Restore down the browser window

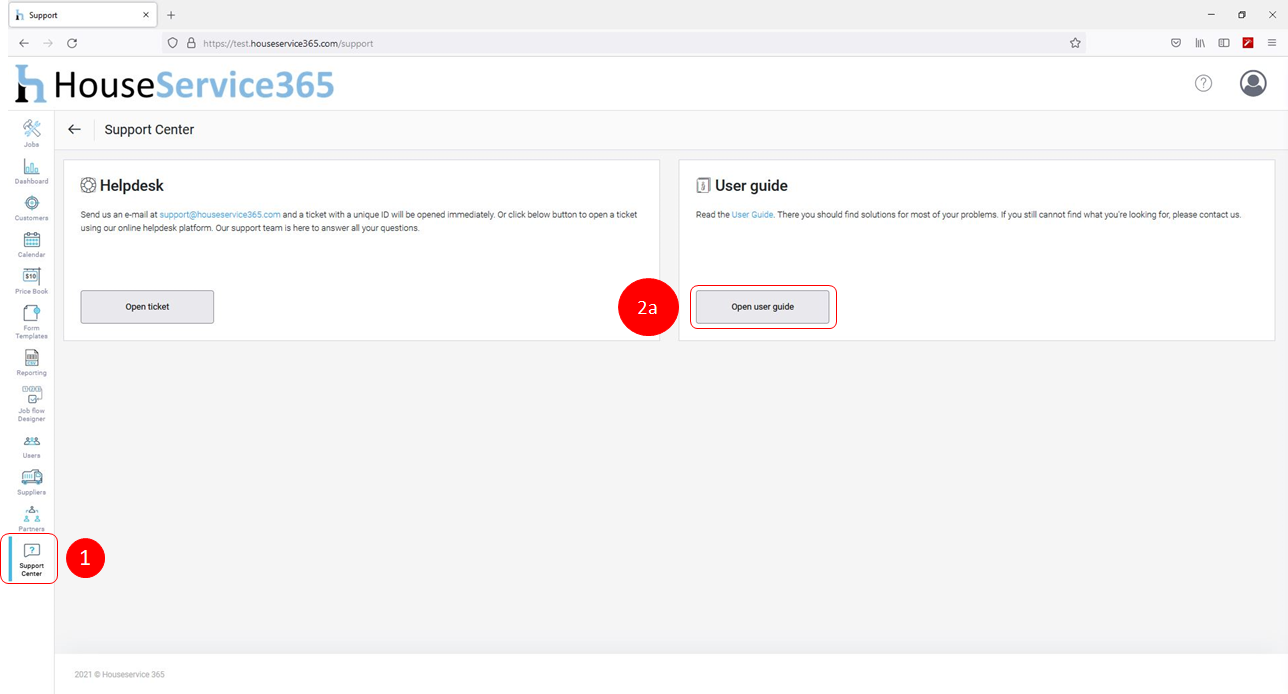tap(1241, 15)
